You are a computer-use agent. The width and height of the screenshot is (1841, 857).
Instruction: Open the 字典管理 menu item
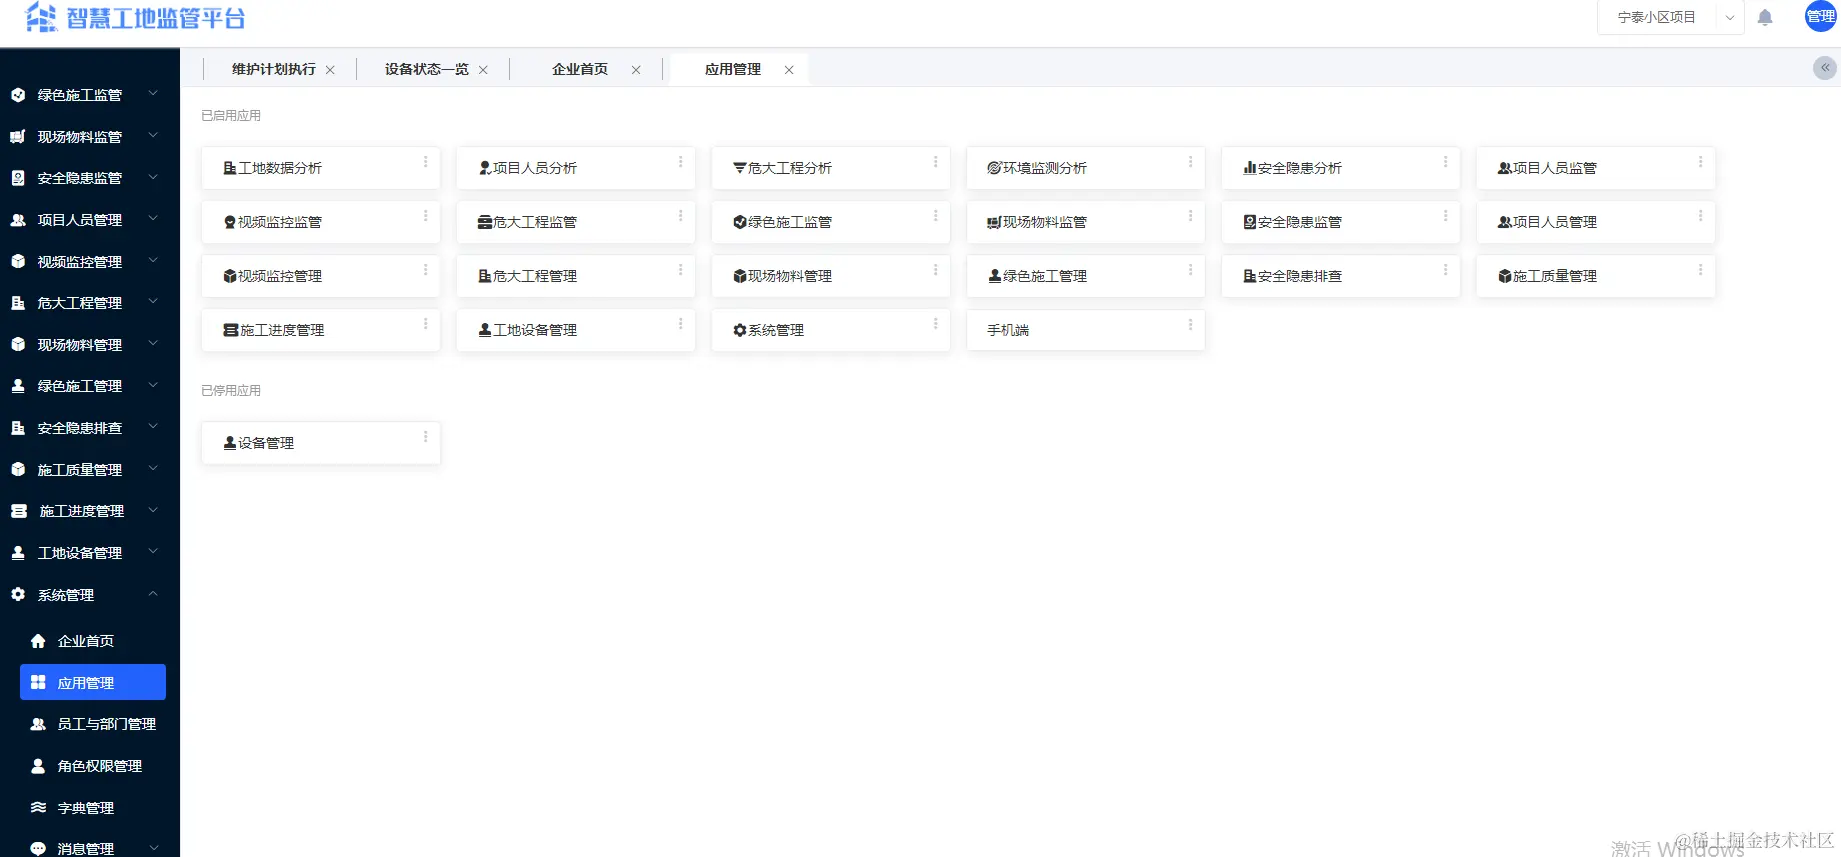pyautogui.click(x=93, y=807)
